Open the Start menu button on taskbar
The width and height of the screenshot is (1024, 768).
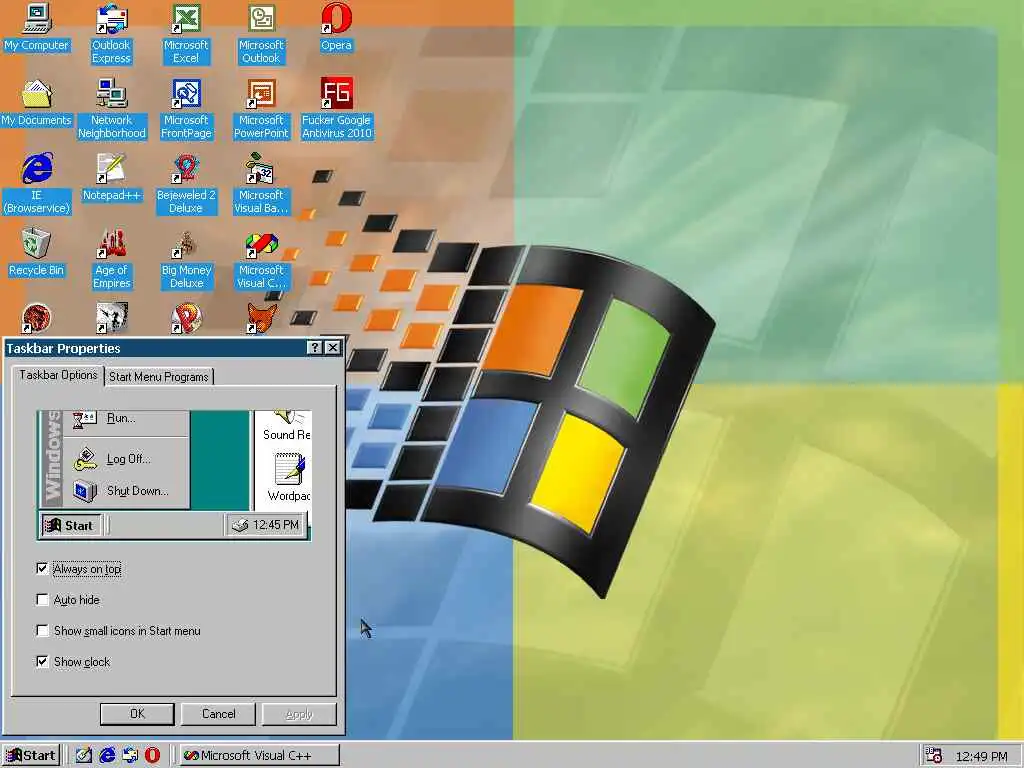31,756
